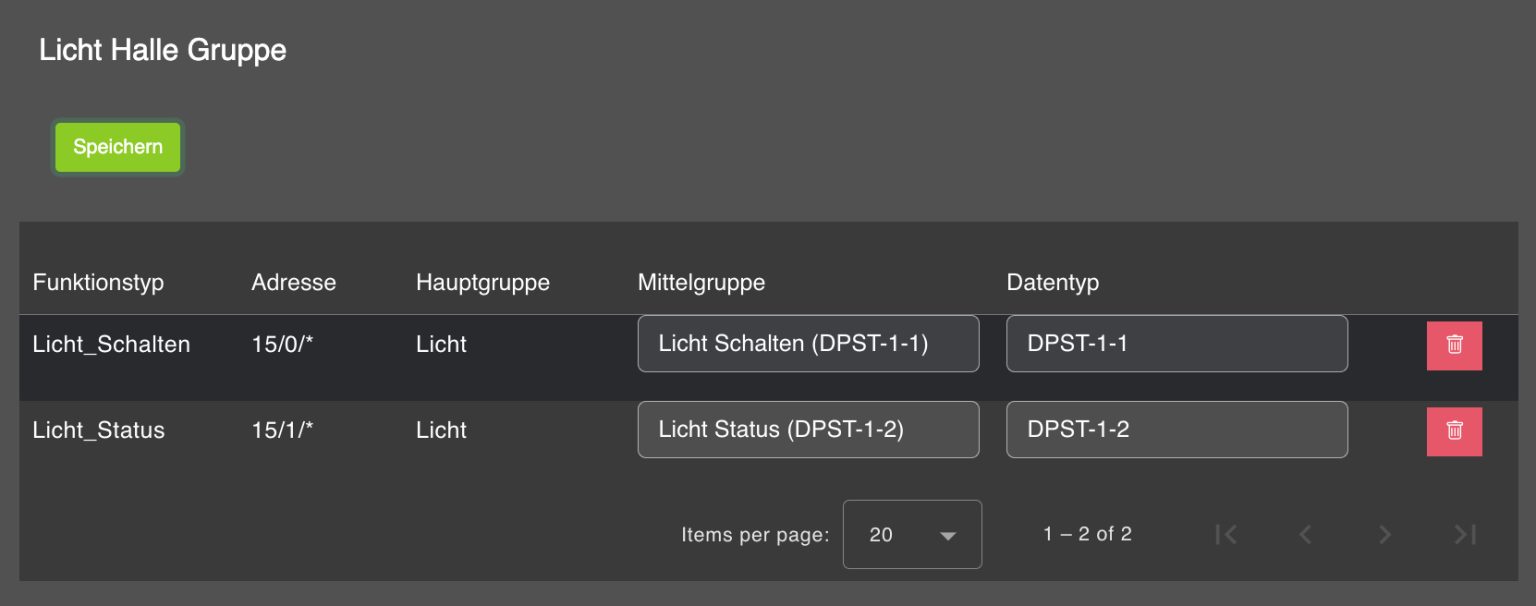The height and width of the screenshot is (606, 1536).
Task: Click the Licht Halle Gruppe title
Action: click(162, 49)
